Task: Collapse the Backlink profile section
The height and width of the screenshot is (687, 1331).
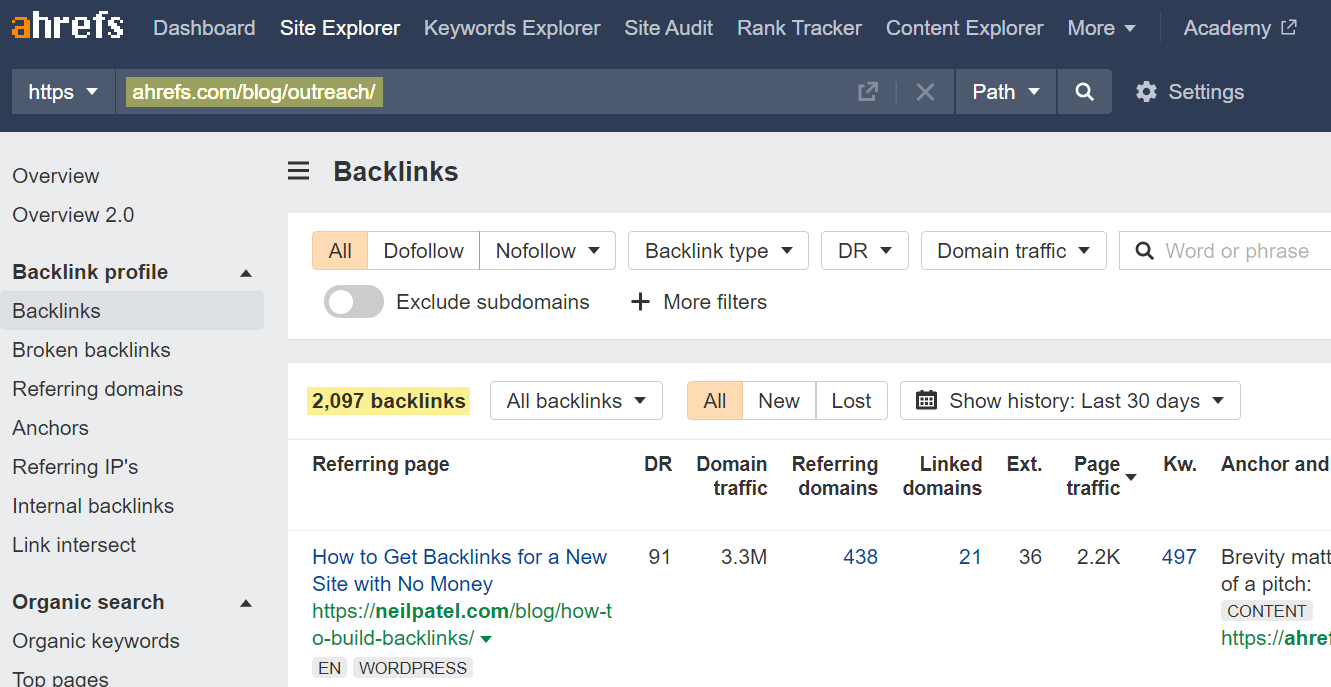Action: pos(246,273)
